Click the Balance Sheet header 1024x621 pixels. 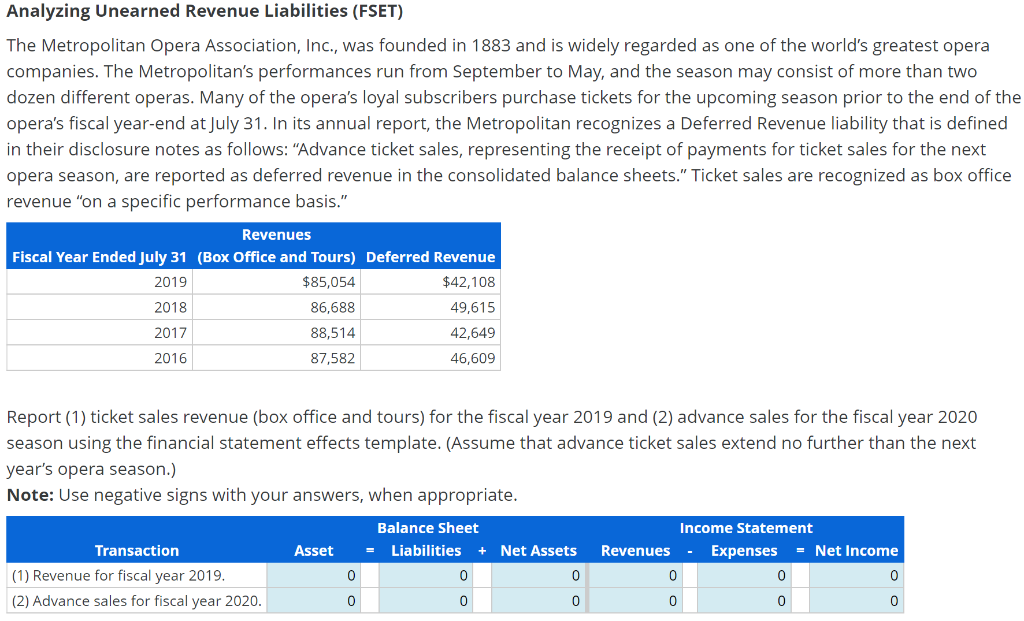tap(428, 528)
